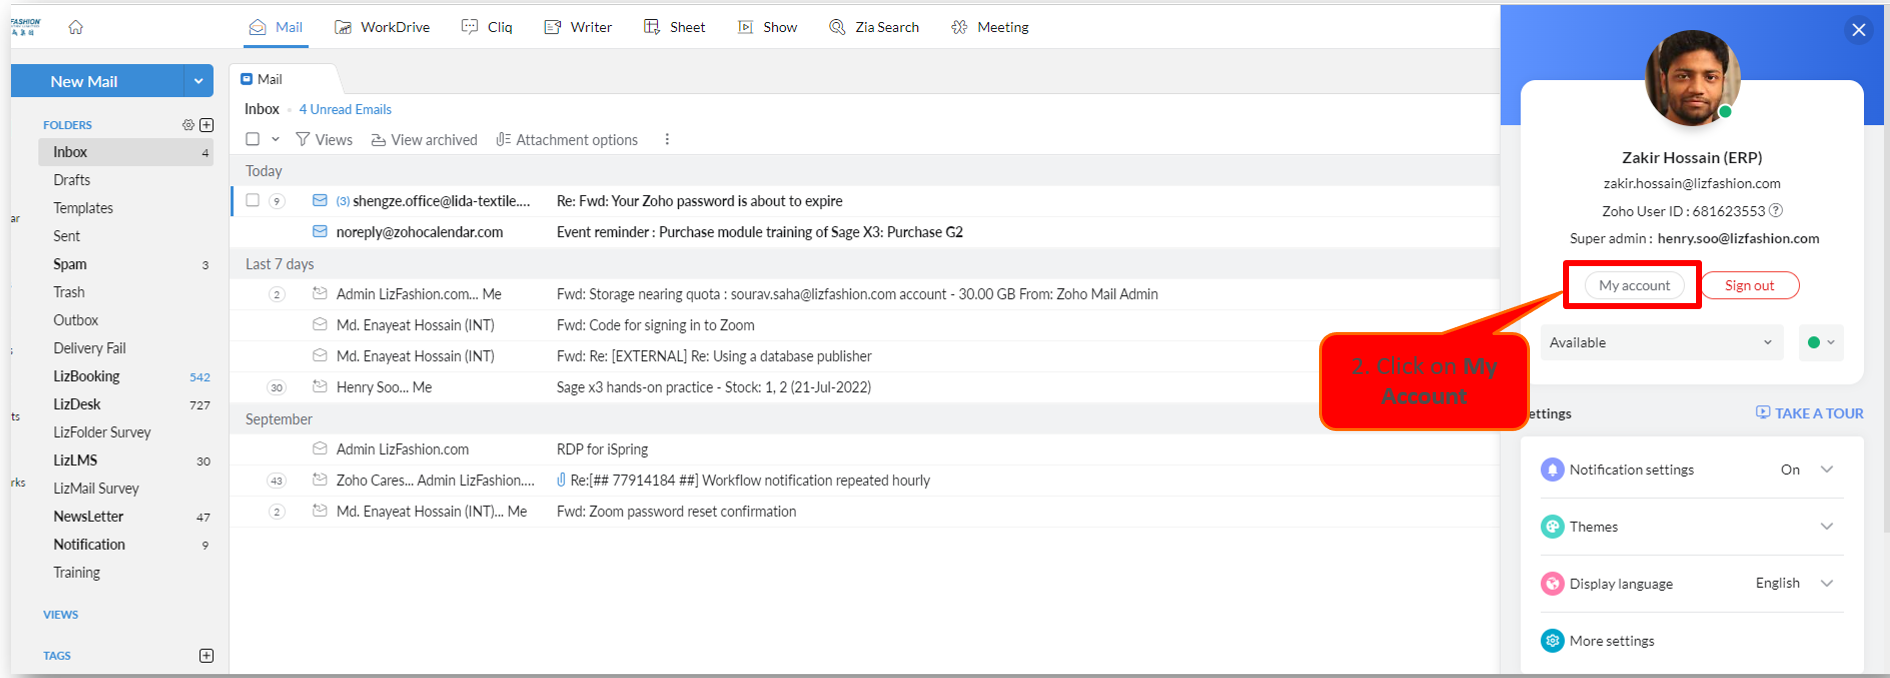Open Zia Search

pos(874,27)
